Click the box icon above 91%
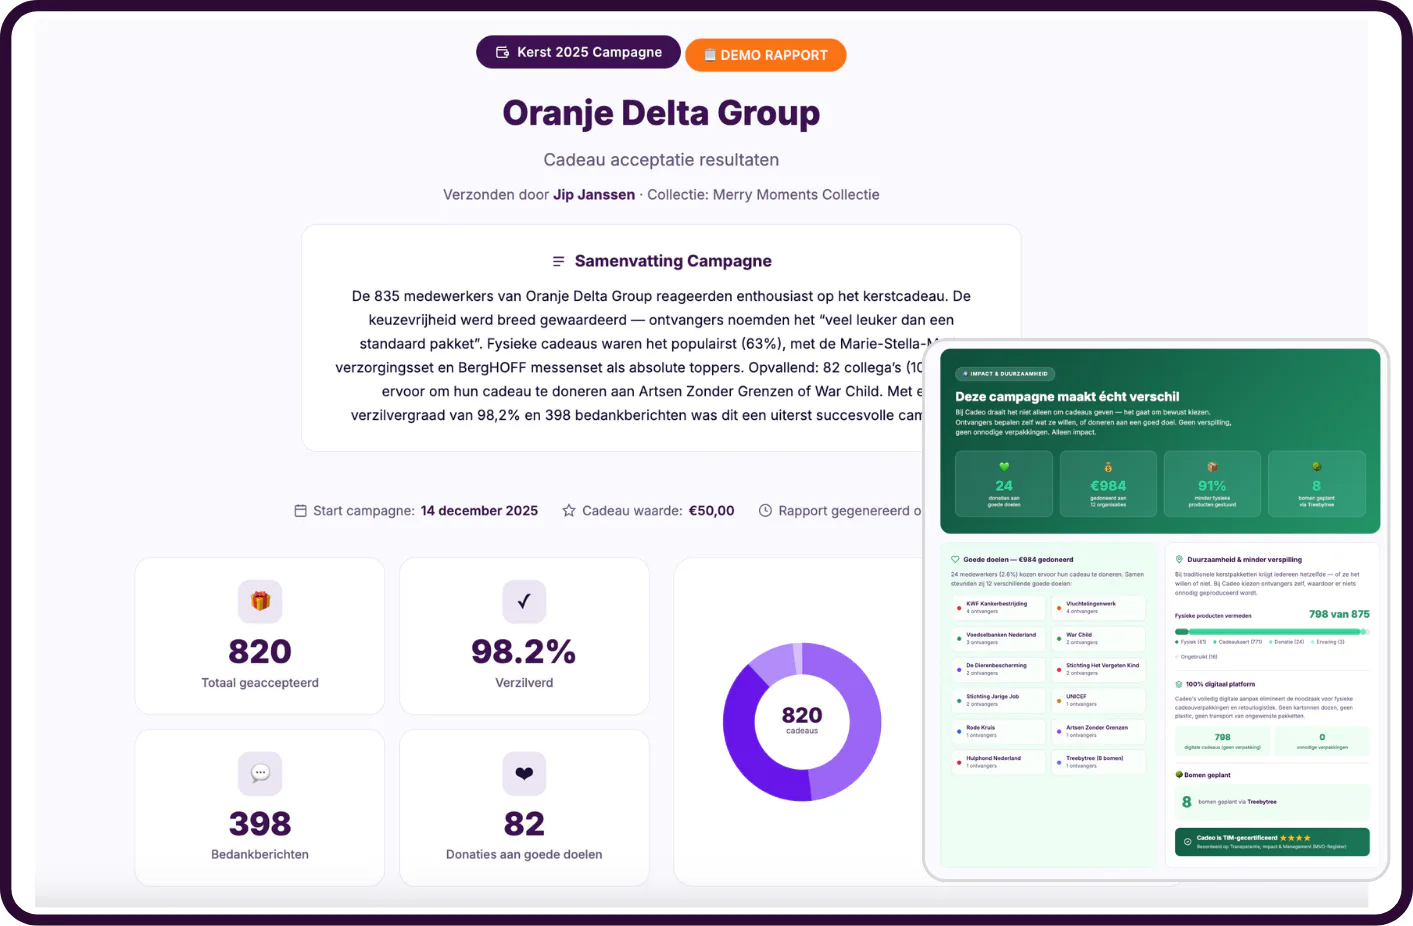Viewport: 1413px width, 926px height. (1212, 467)
